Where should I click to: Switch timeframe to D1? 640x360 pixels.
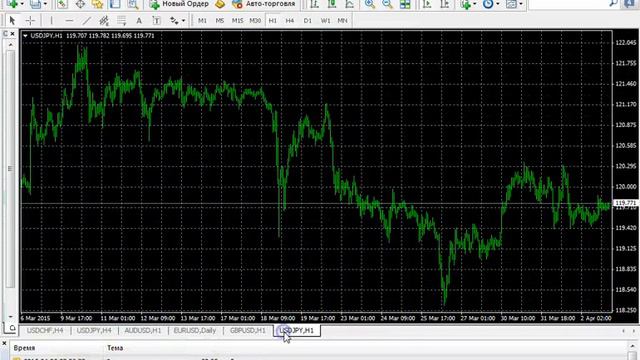pyautogui.click(x=308, y=20)
